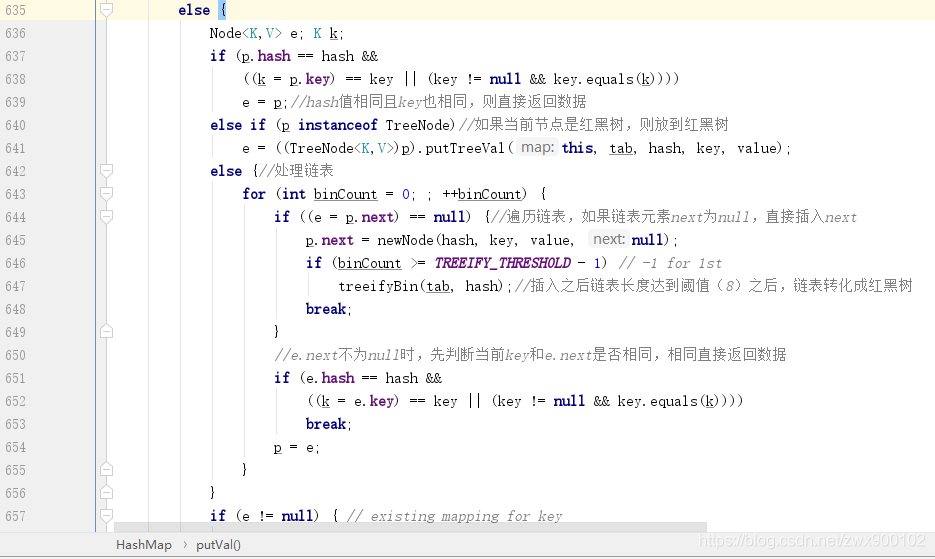The width and height of the screenshot is (935, 559).
Task: Collapse the else block at line 642
Action: (x=106, y=171)
